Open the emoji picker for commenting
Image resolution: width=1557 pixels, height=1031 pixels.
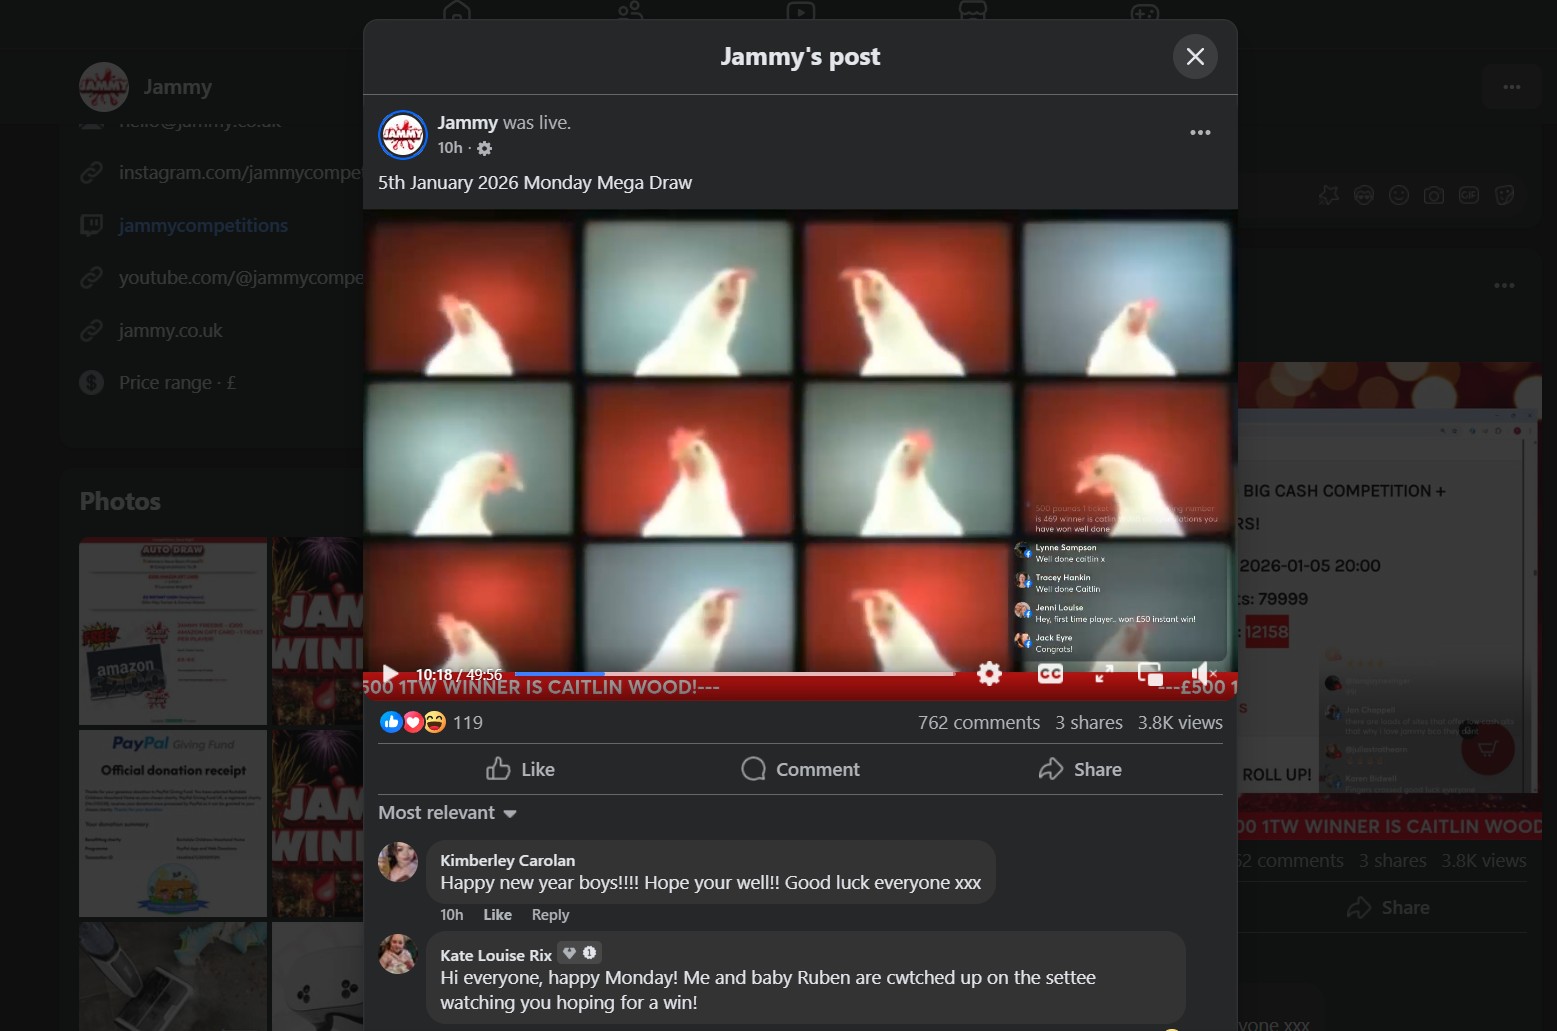coord(1398,195)
